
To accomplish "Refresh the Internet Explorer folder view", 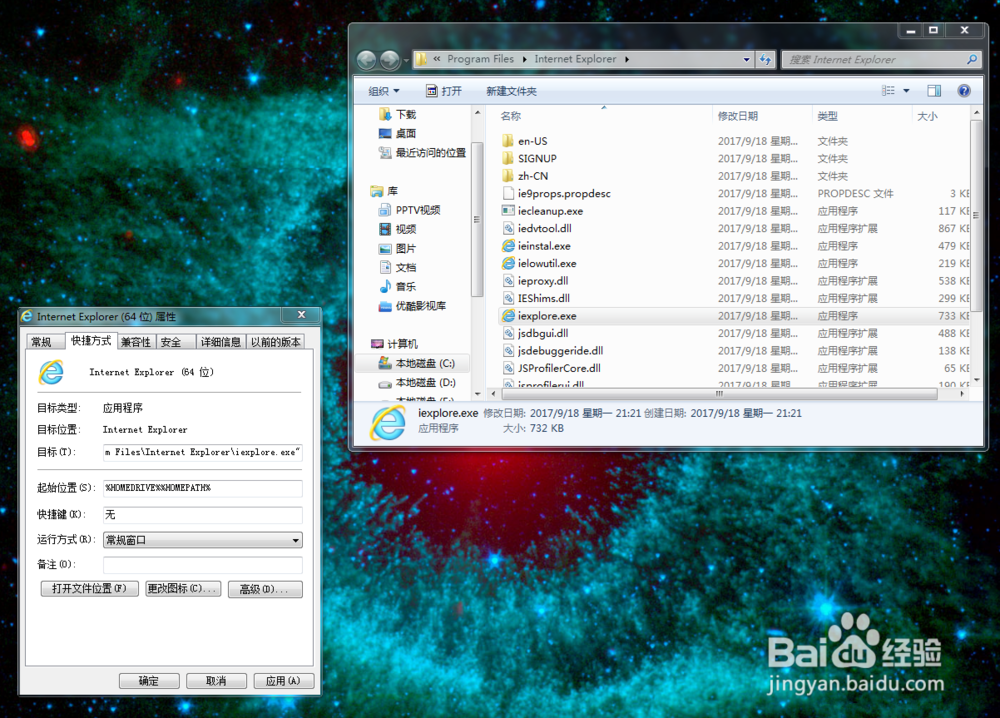I will pyautogui.click(x=765, y=59).
